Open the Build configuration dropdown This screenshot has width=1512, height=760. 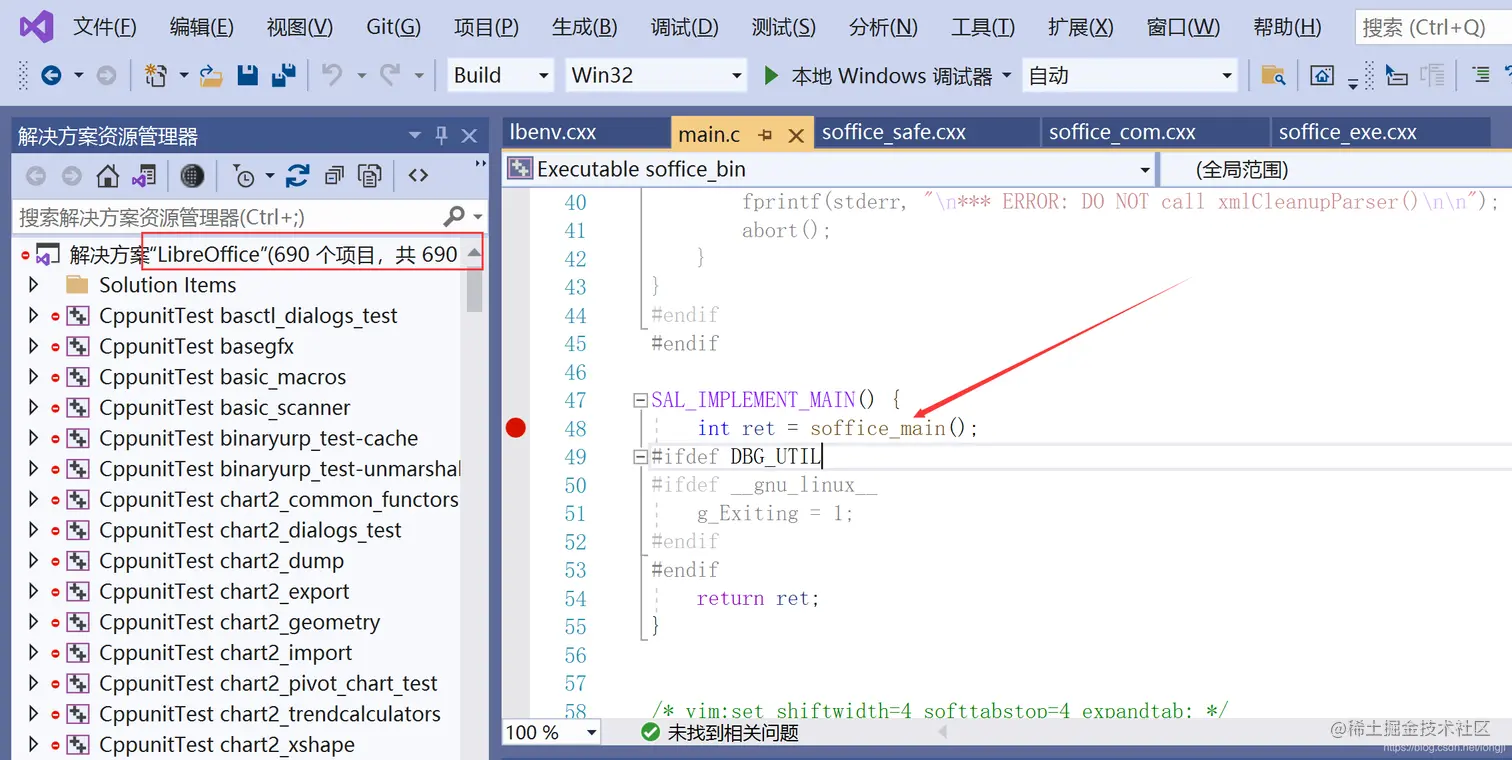[499, 75]
